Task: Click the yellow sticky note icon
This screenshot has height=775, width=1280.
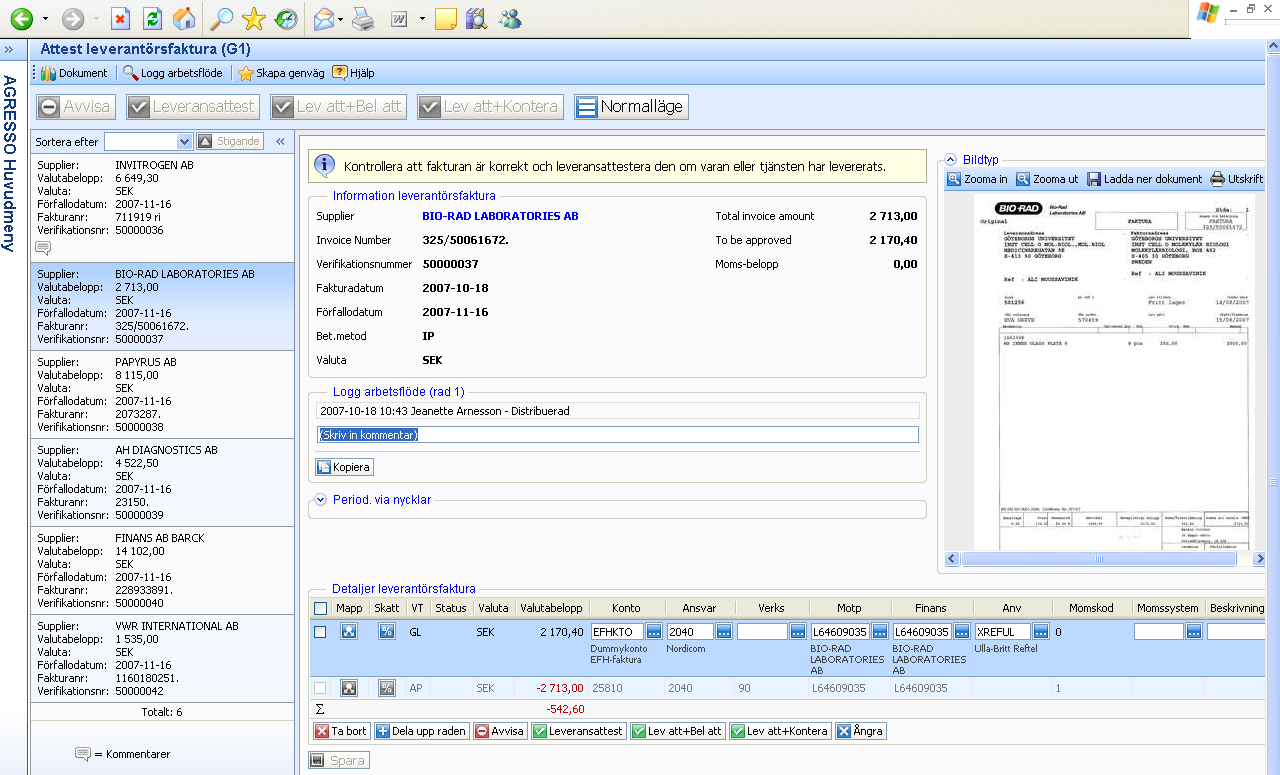Action: pyautogui.click(x=446, y=18)
